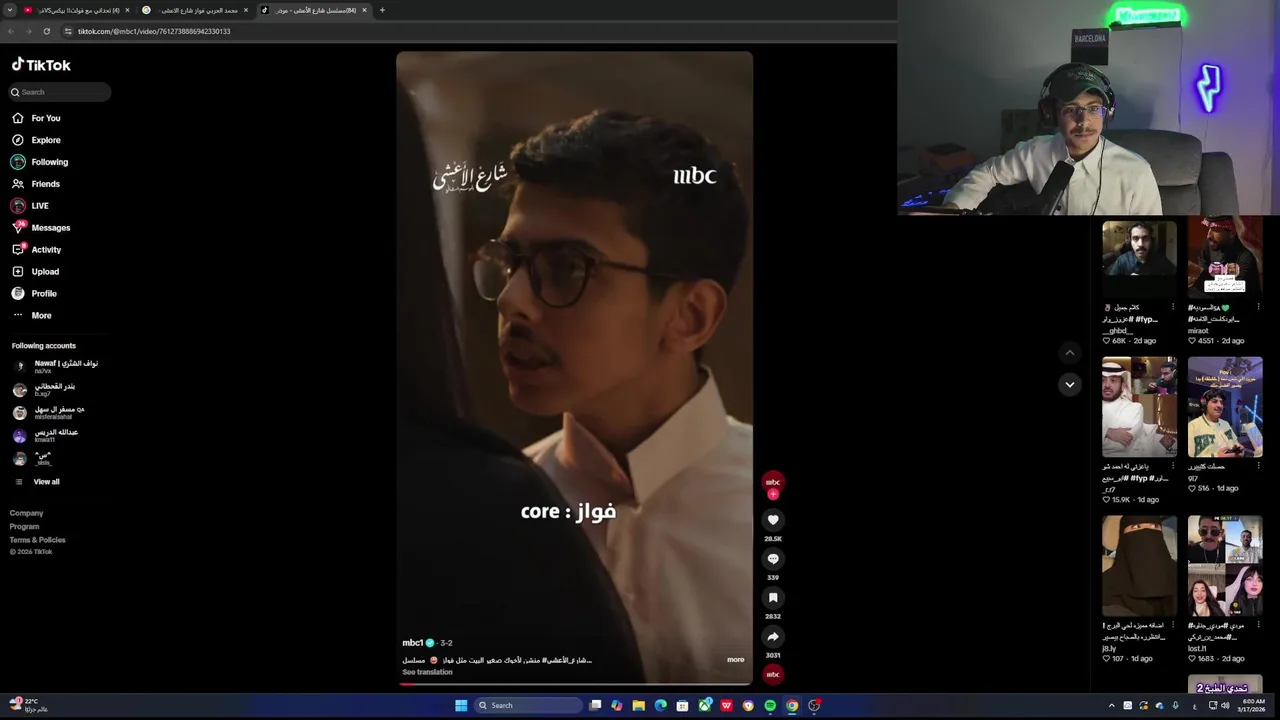Open the sound disc below share
Viewport: 1280px width, 720px height.
773,675
